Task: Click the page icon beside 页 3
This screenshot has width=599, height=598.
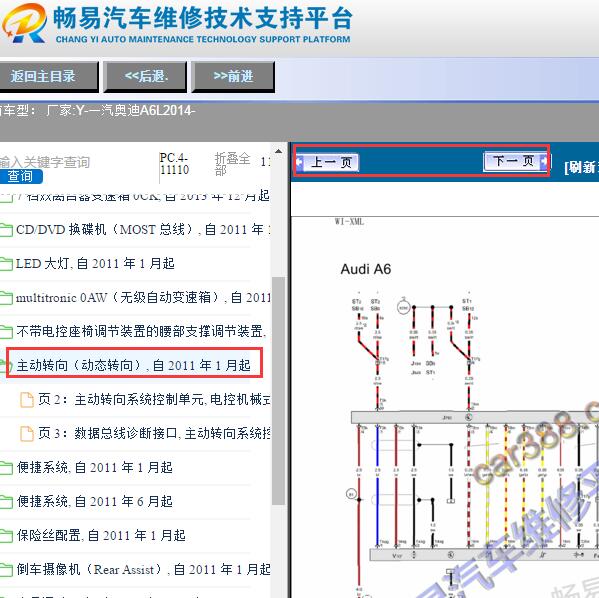Action: [x=27, y=434]
